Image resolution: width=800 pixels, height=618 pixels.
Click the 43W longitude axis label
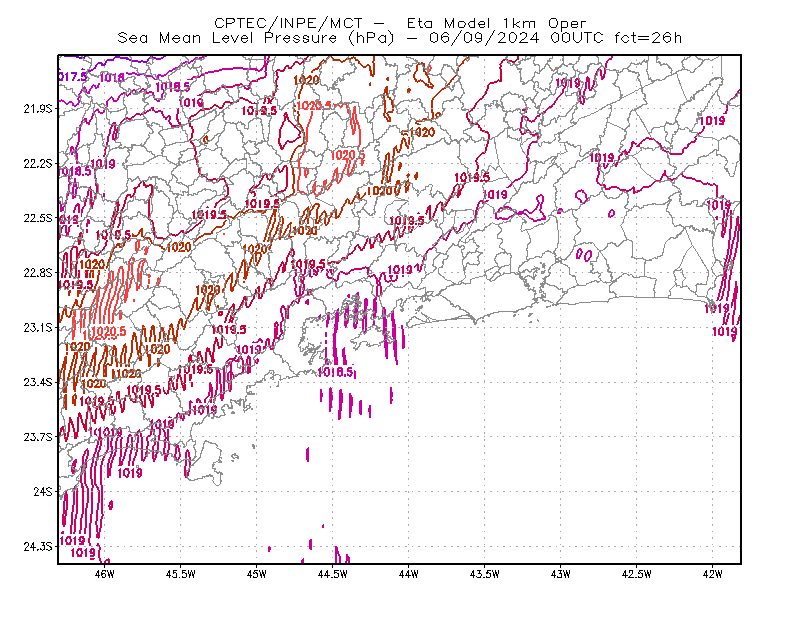561,574
